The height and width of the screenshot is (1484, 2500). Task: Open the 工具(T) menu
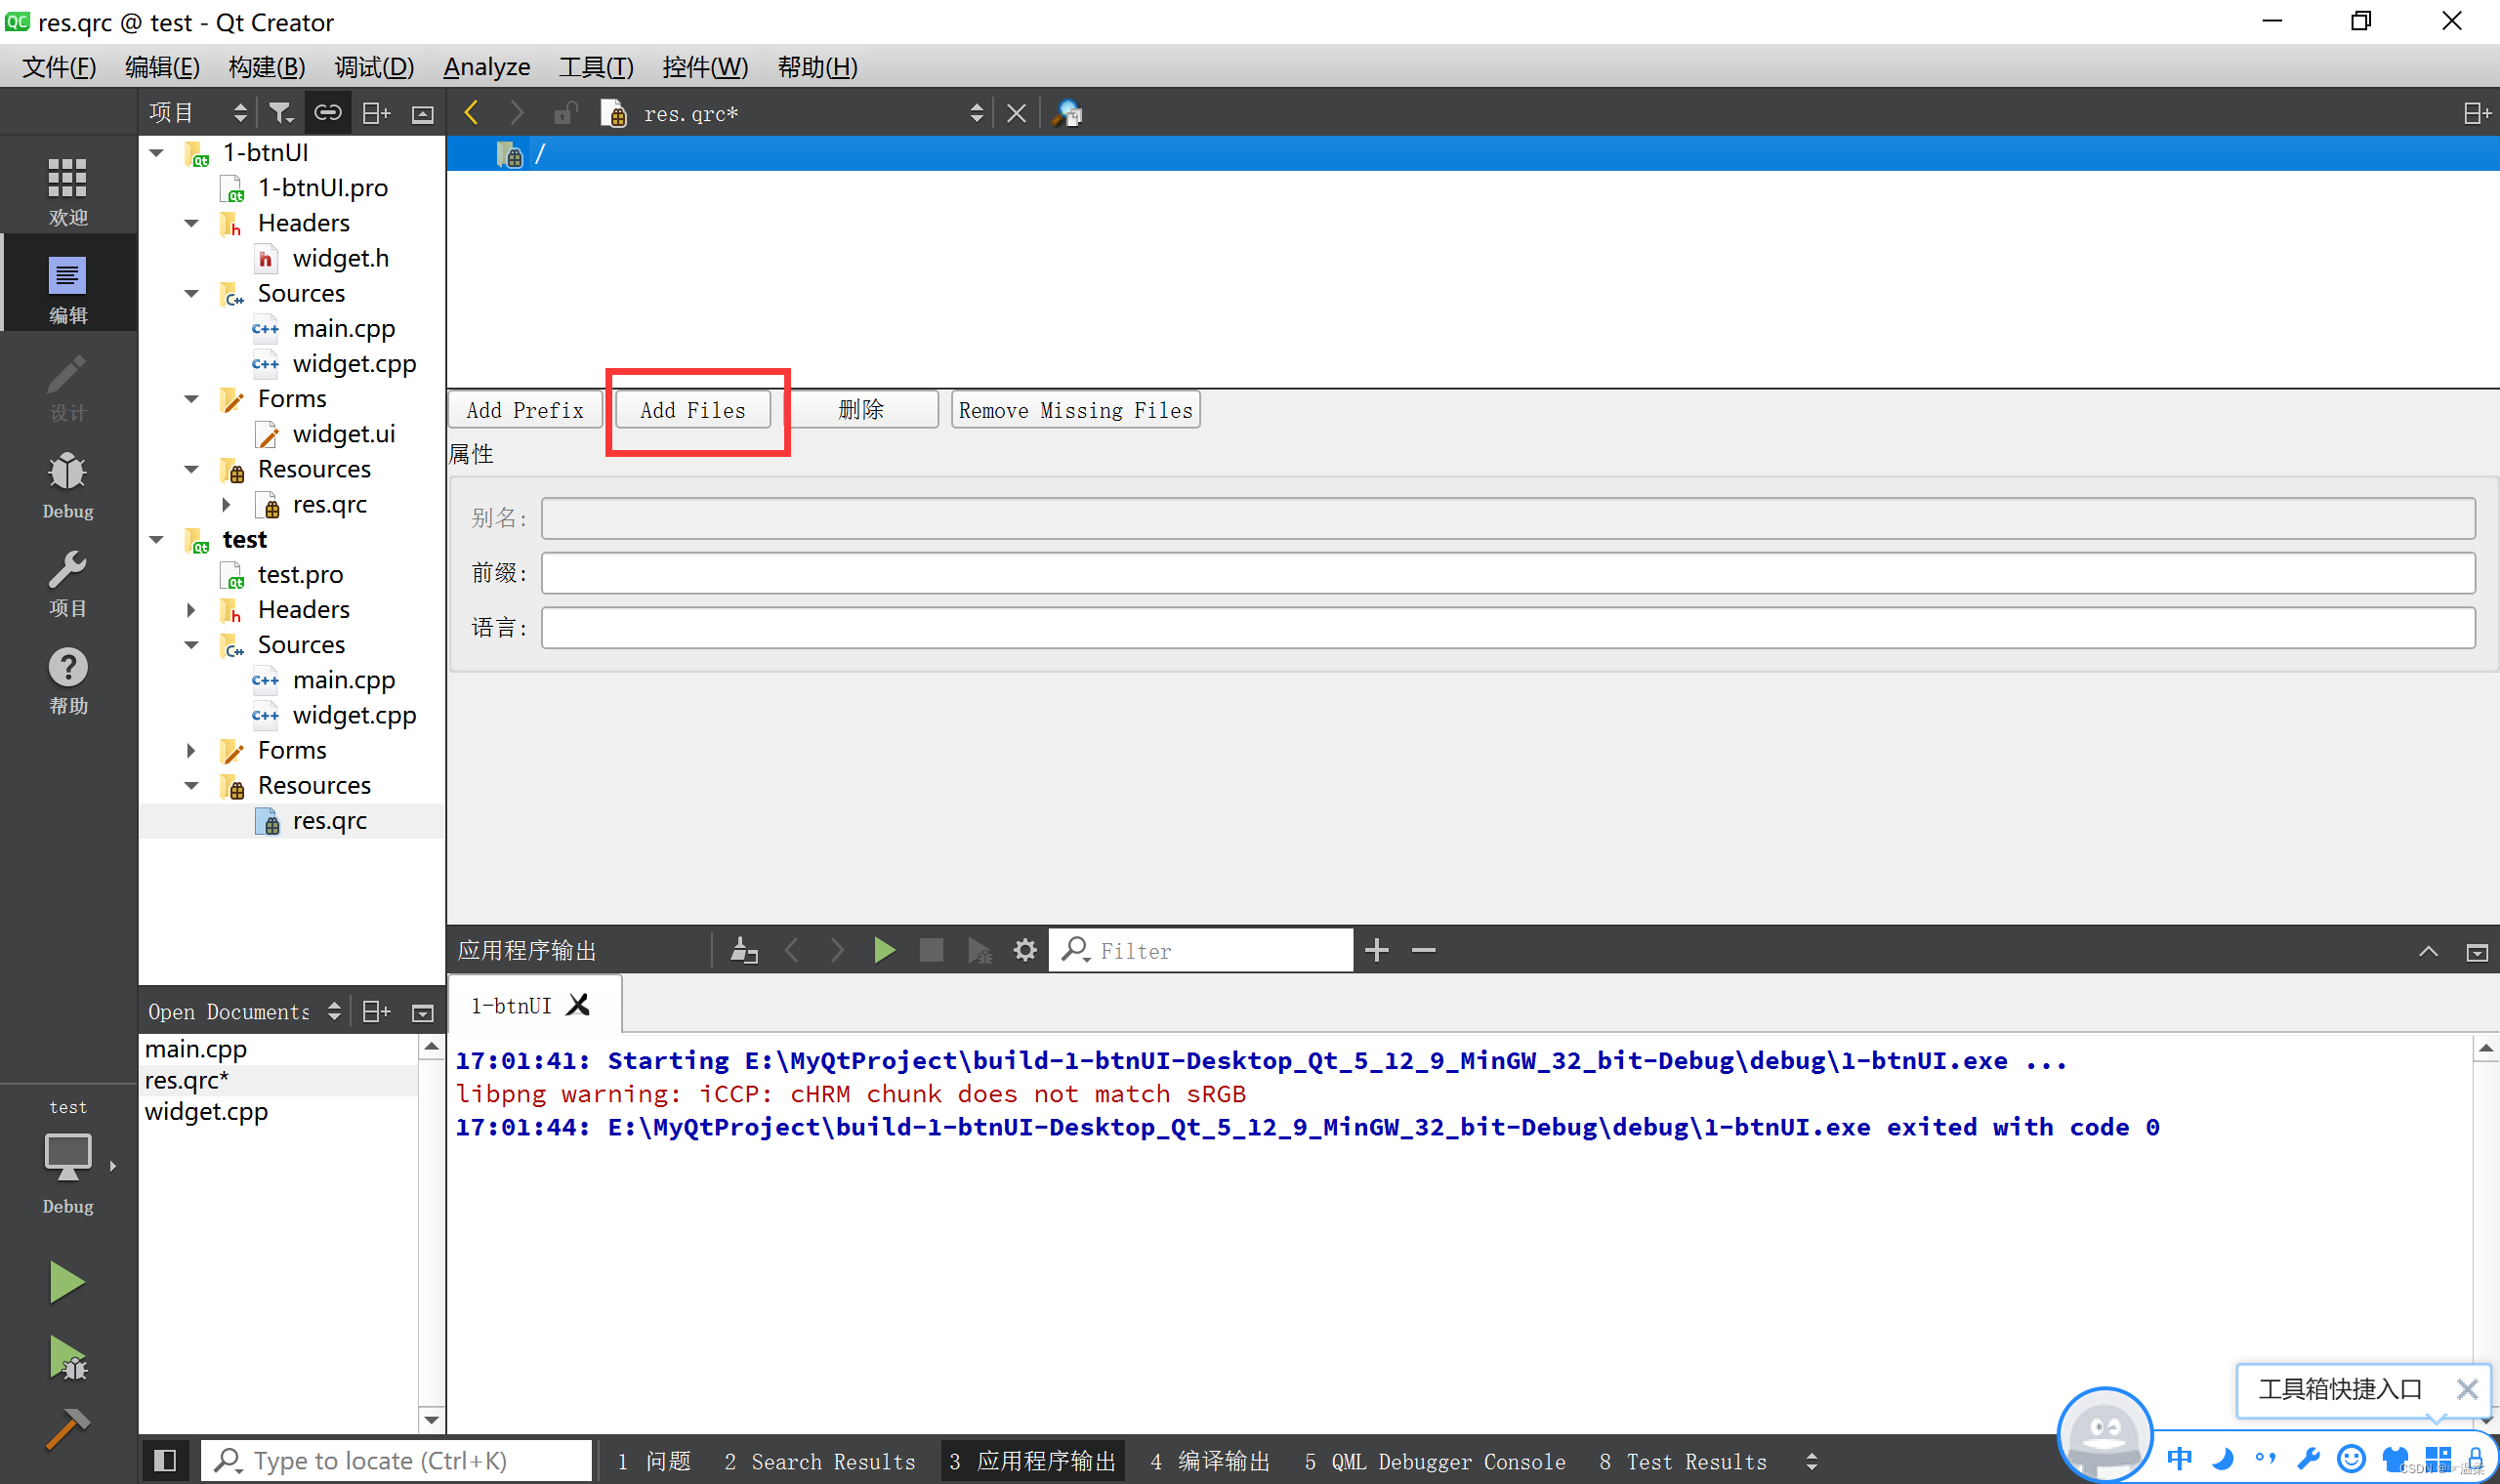point(596,67)
